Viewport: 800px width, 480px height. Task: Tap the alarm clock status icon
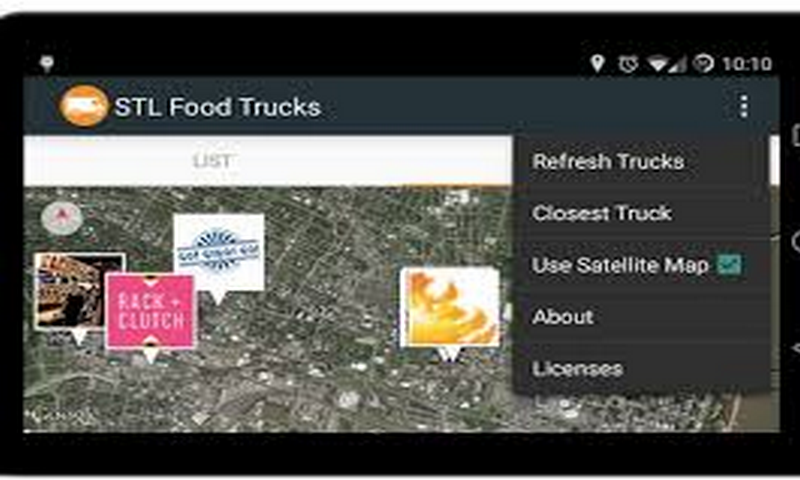tap(628, 64)
